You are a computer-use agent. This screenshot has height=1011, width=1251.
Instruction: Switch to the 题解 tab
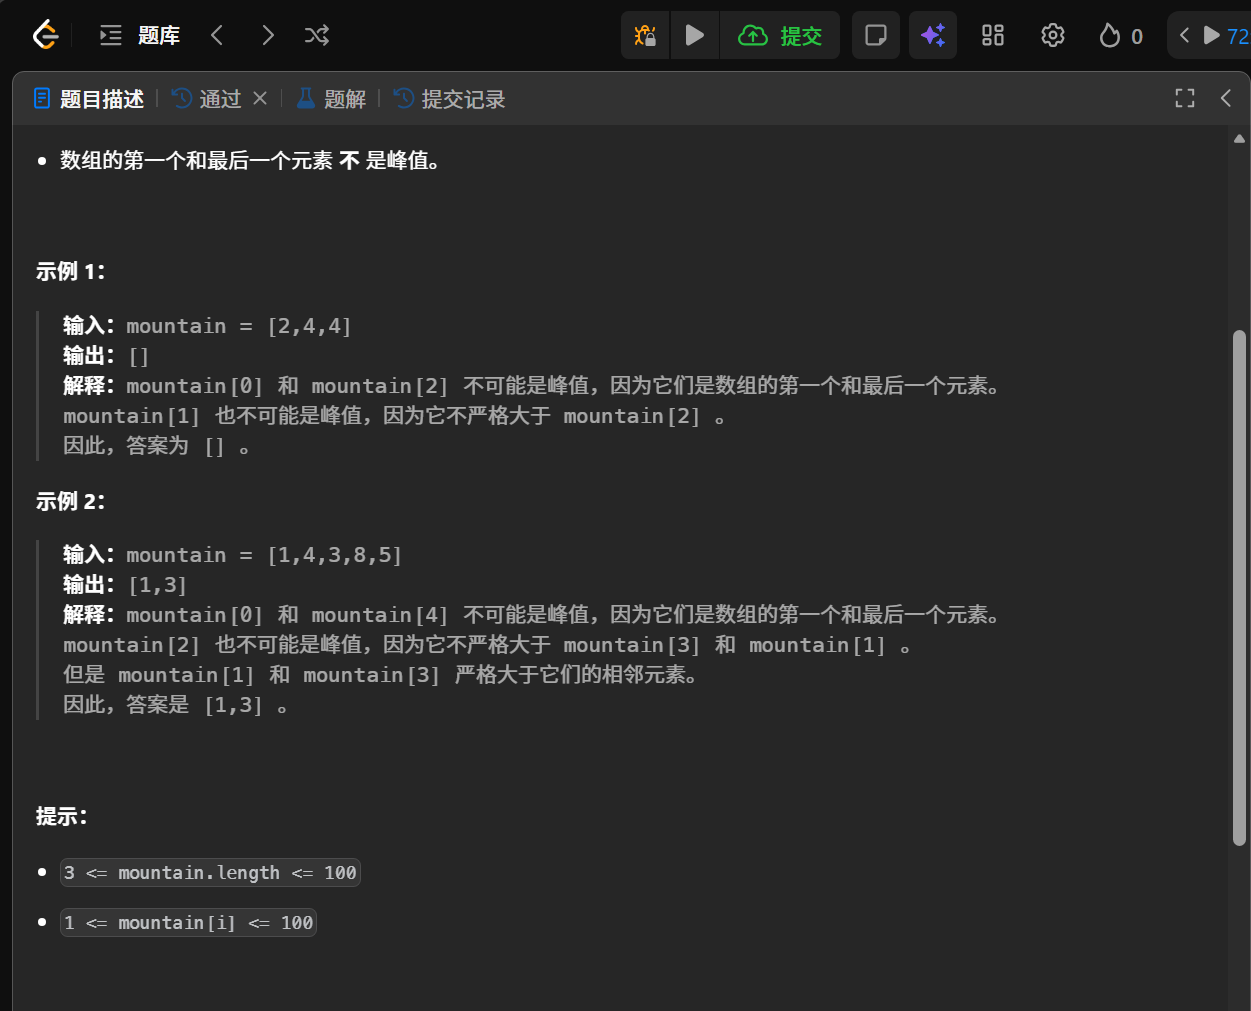[x=332, y=99]
